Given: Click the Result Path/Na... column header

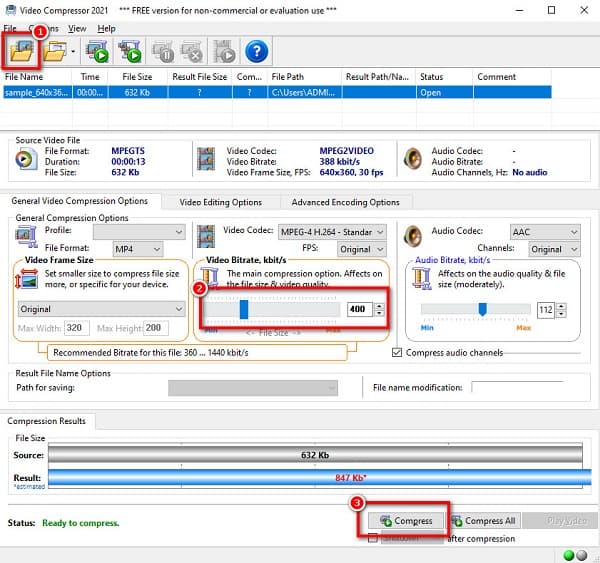Looking at the screenshot, I should pos(379,77).
